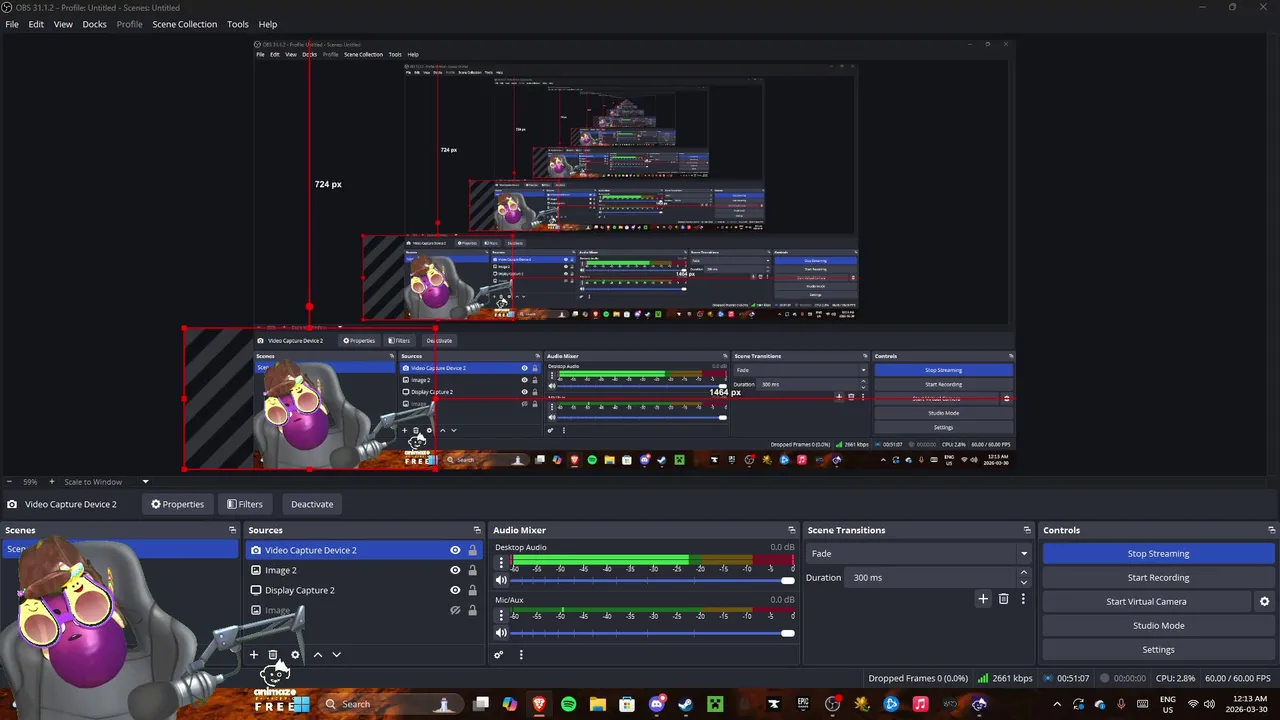Viewport: 1280px width, 720px height.
Task: Open the Scene Collection menu
Action: click(184, 24)
